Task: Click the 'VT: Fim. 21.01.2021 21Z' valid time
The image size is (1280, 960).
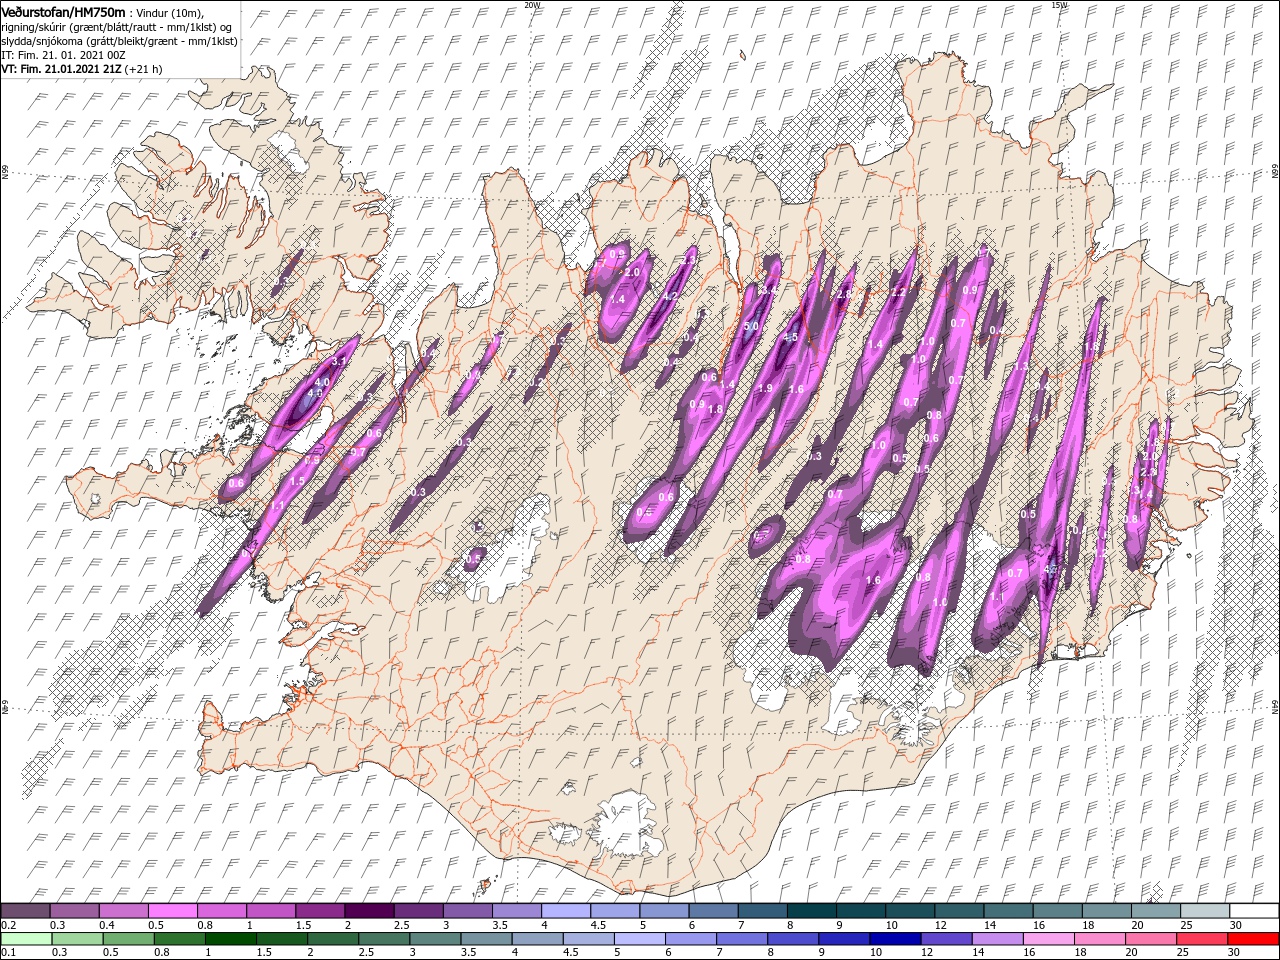Action: point(62,69)
